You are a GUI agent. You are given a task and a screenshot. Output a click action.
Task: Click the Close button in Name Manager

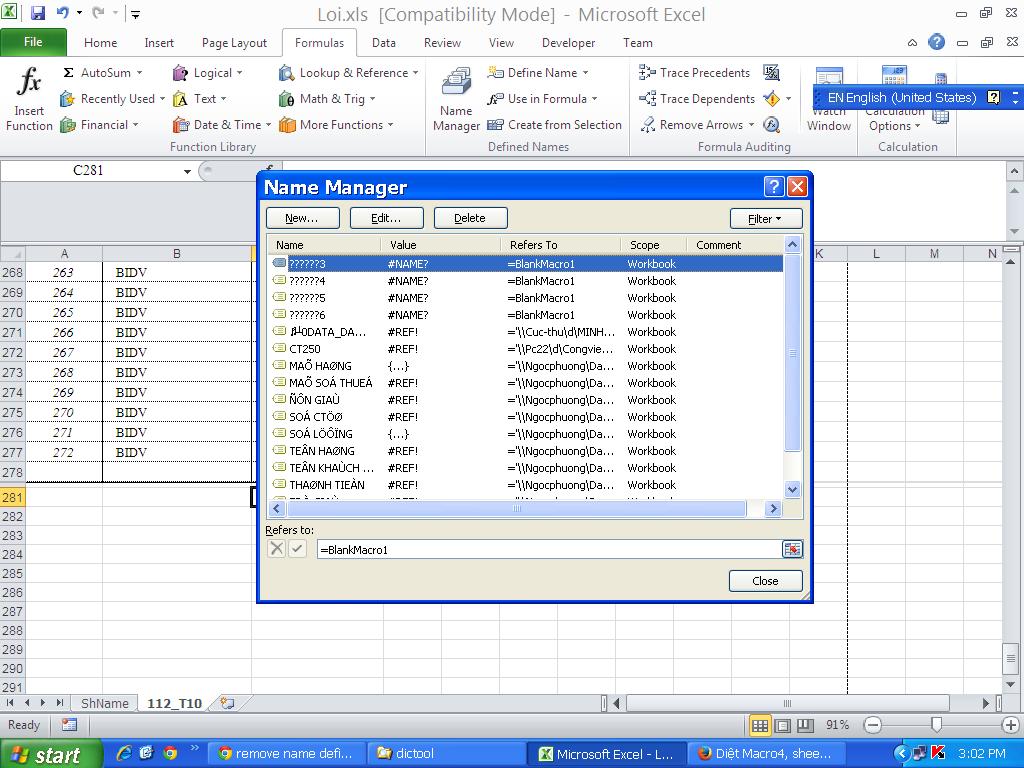click(x=765, y=581)
